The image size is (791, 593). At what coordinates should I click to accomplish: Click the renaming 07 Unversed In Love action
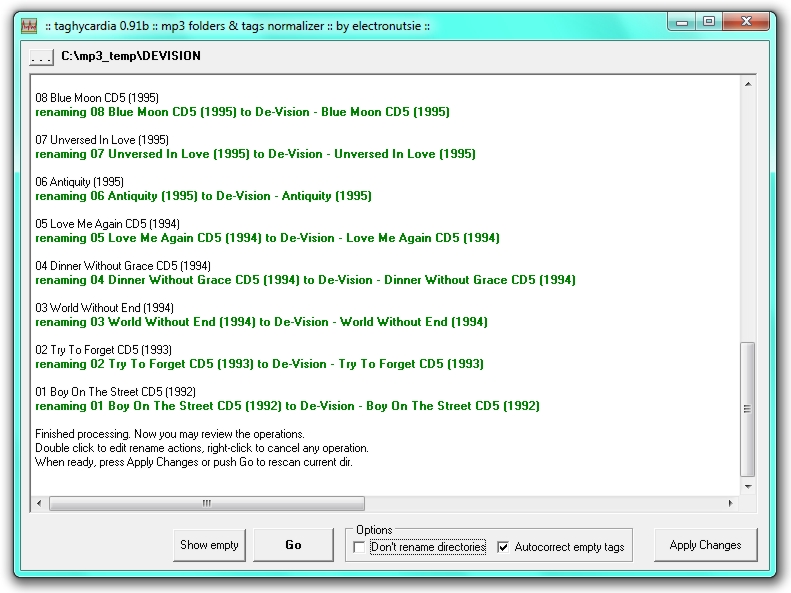pos(255,154)
